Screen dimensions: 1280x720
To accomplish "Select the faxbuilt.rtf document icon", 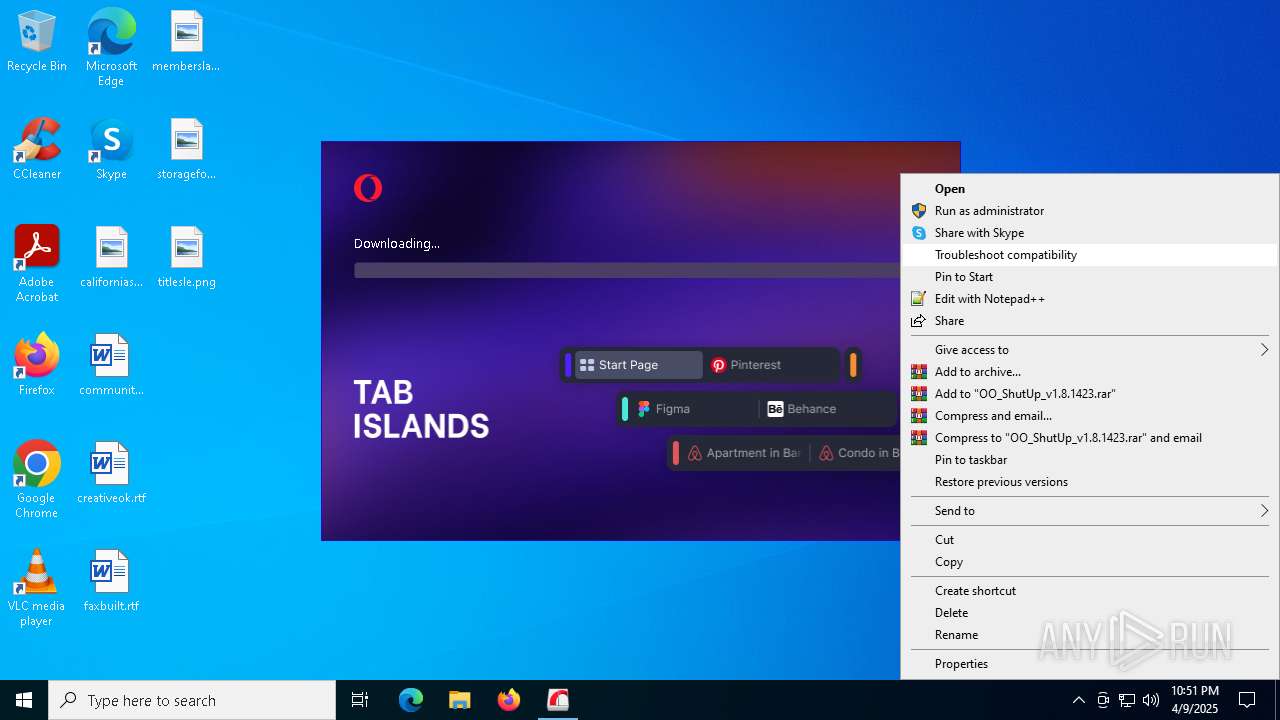I will pyautogui.click(x=111, y=581).
